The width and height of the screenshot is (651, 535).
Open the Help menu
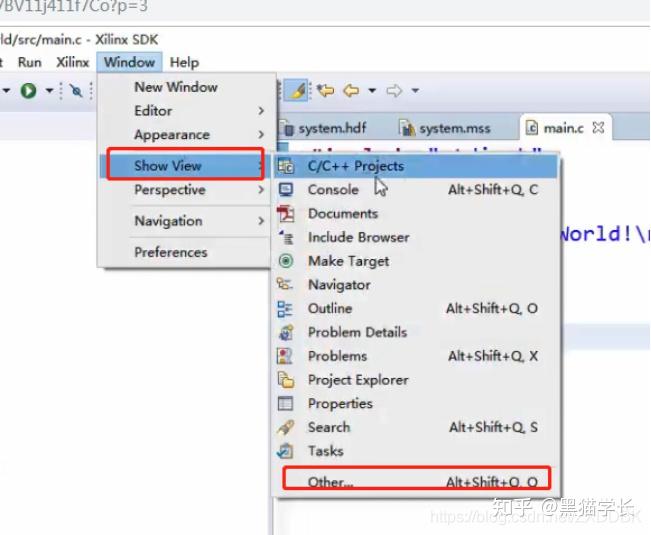(184, 63)
